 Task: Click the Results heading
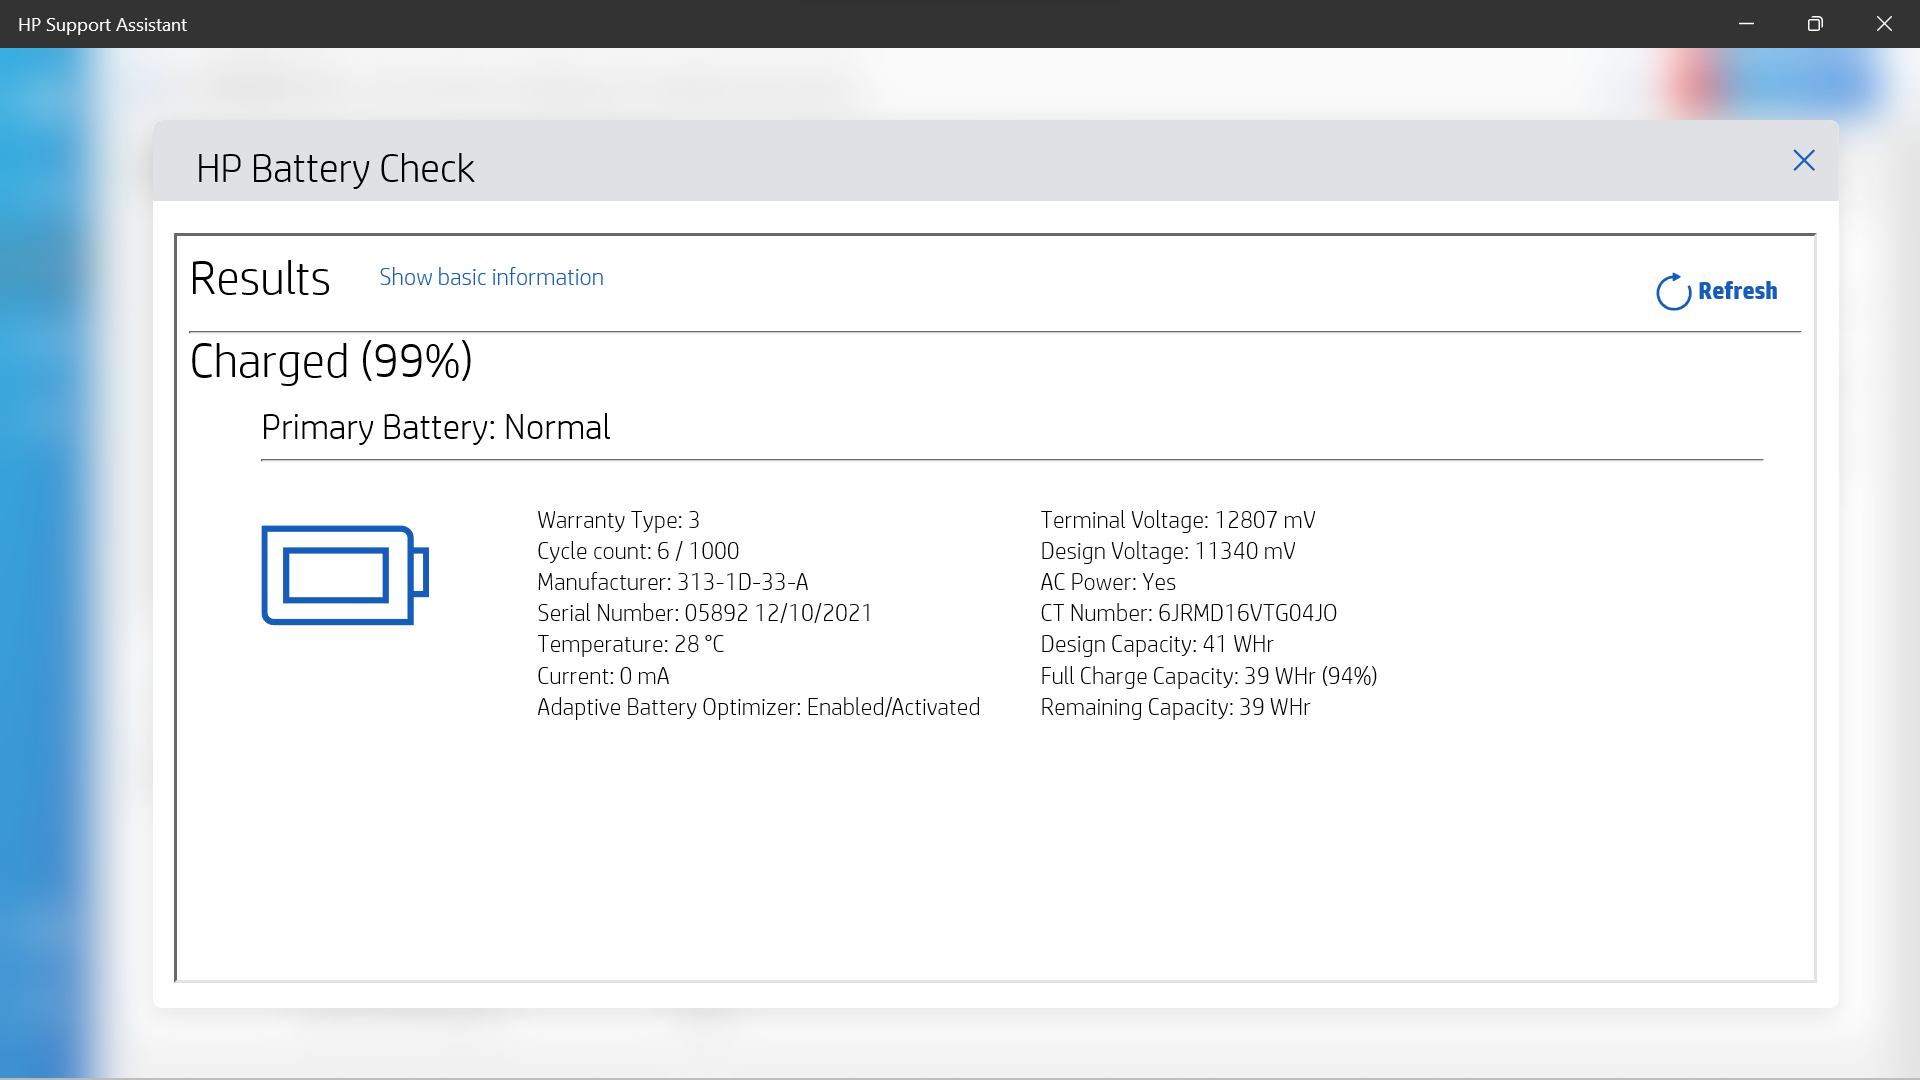[260, 279]
